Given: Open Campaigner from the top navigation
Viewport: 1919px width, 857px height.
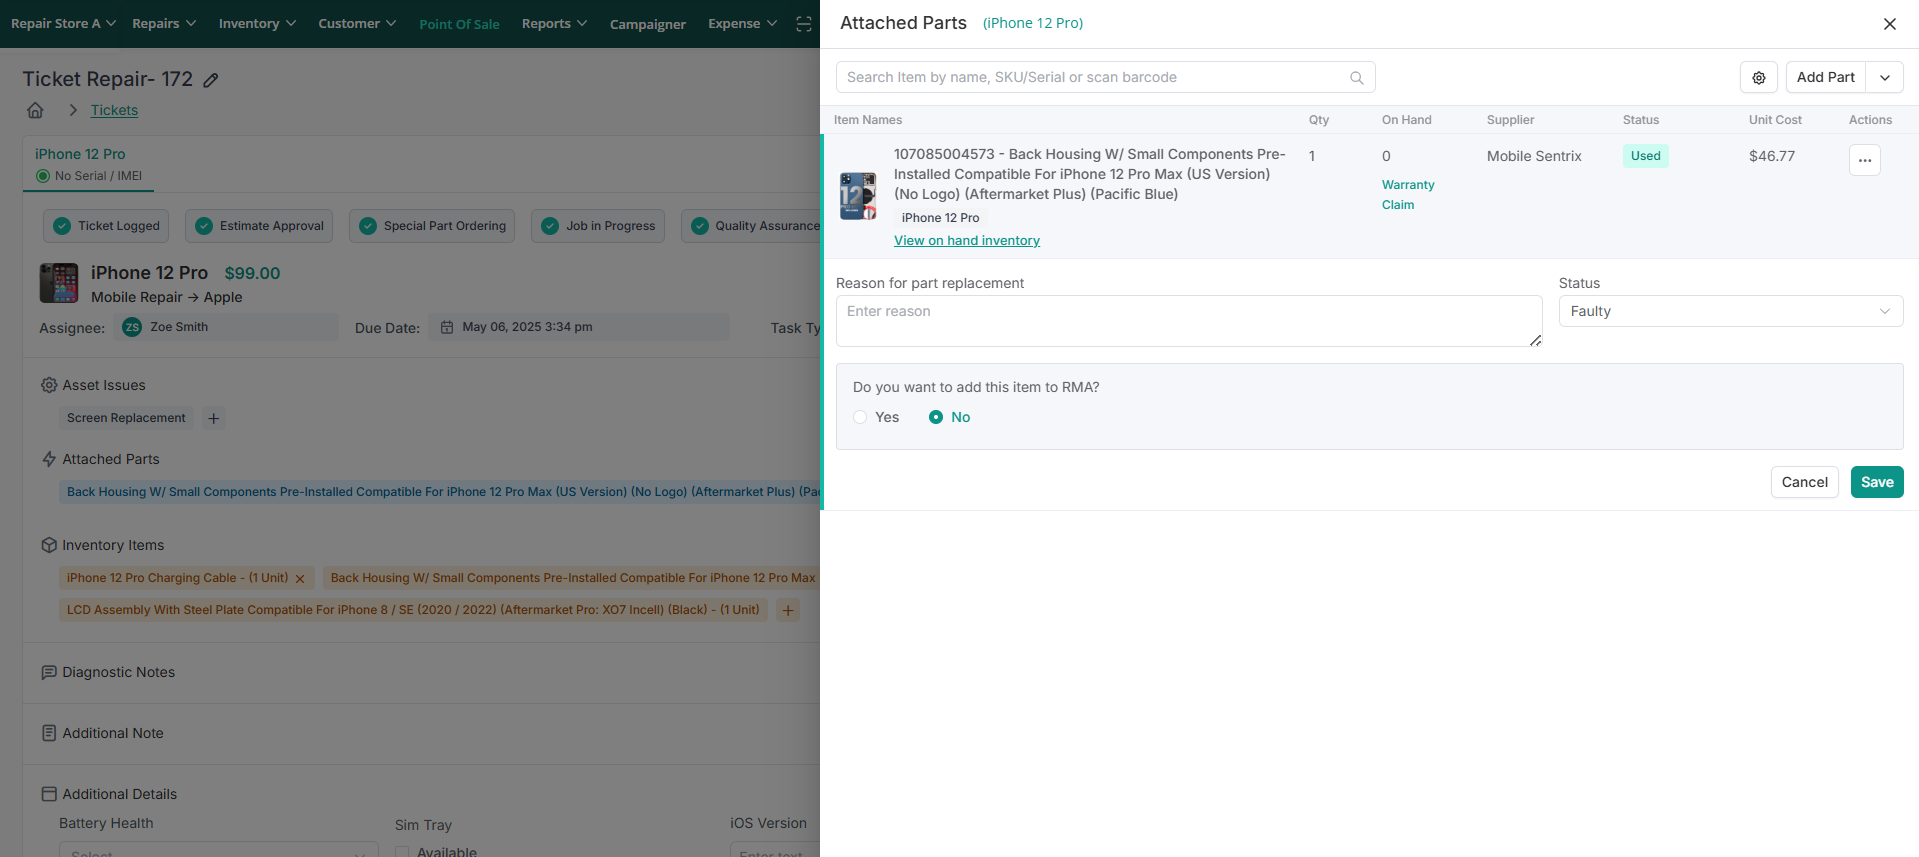Looking at the screenshot, I should (x=648, y=24).
